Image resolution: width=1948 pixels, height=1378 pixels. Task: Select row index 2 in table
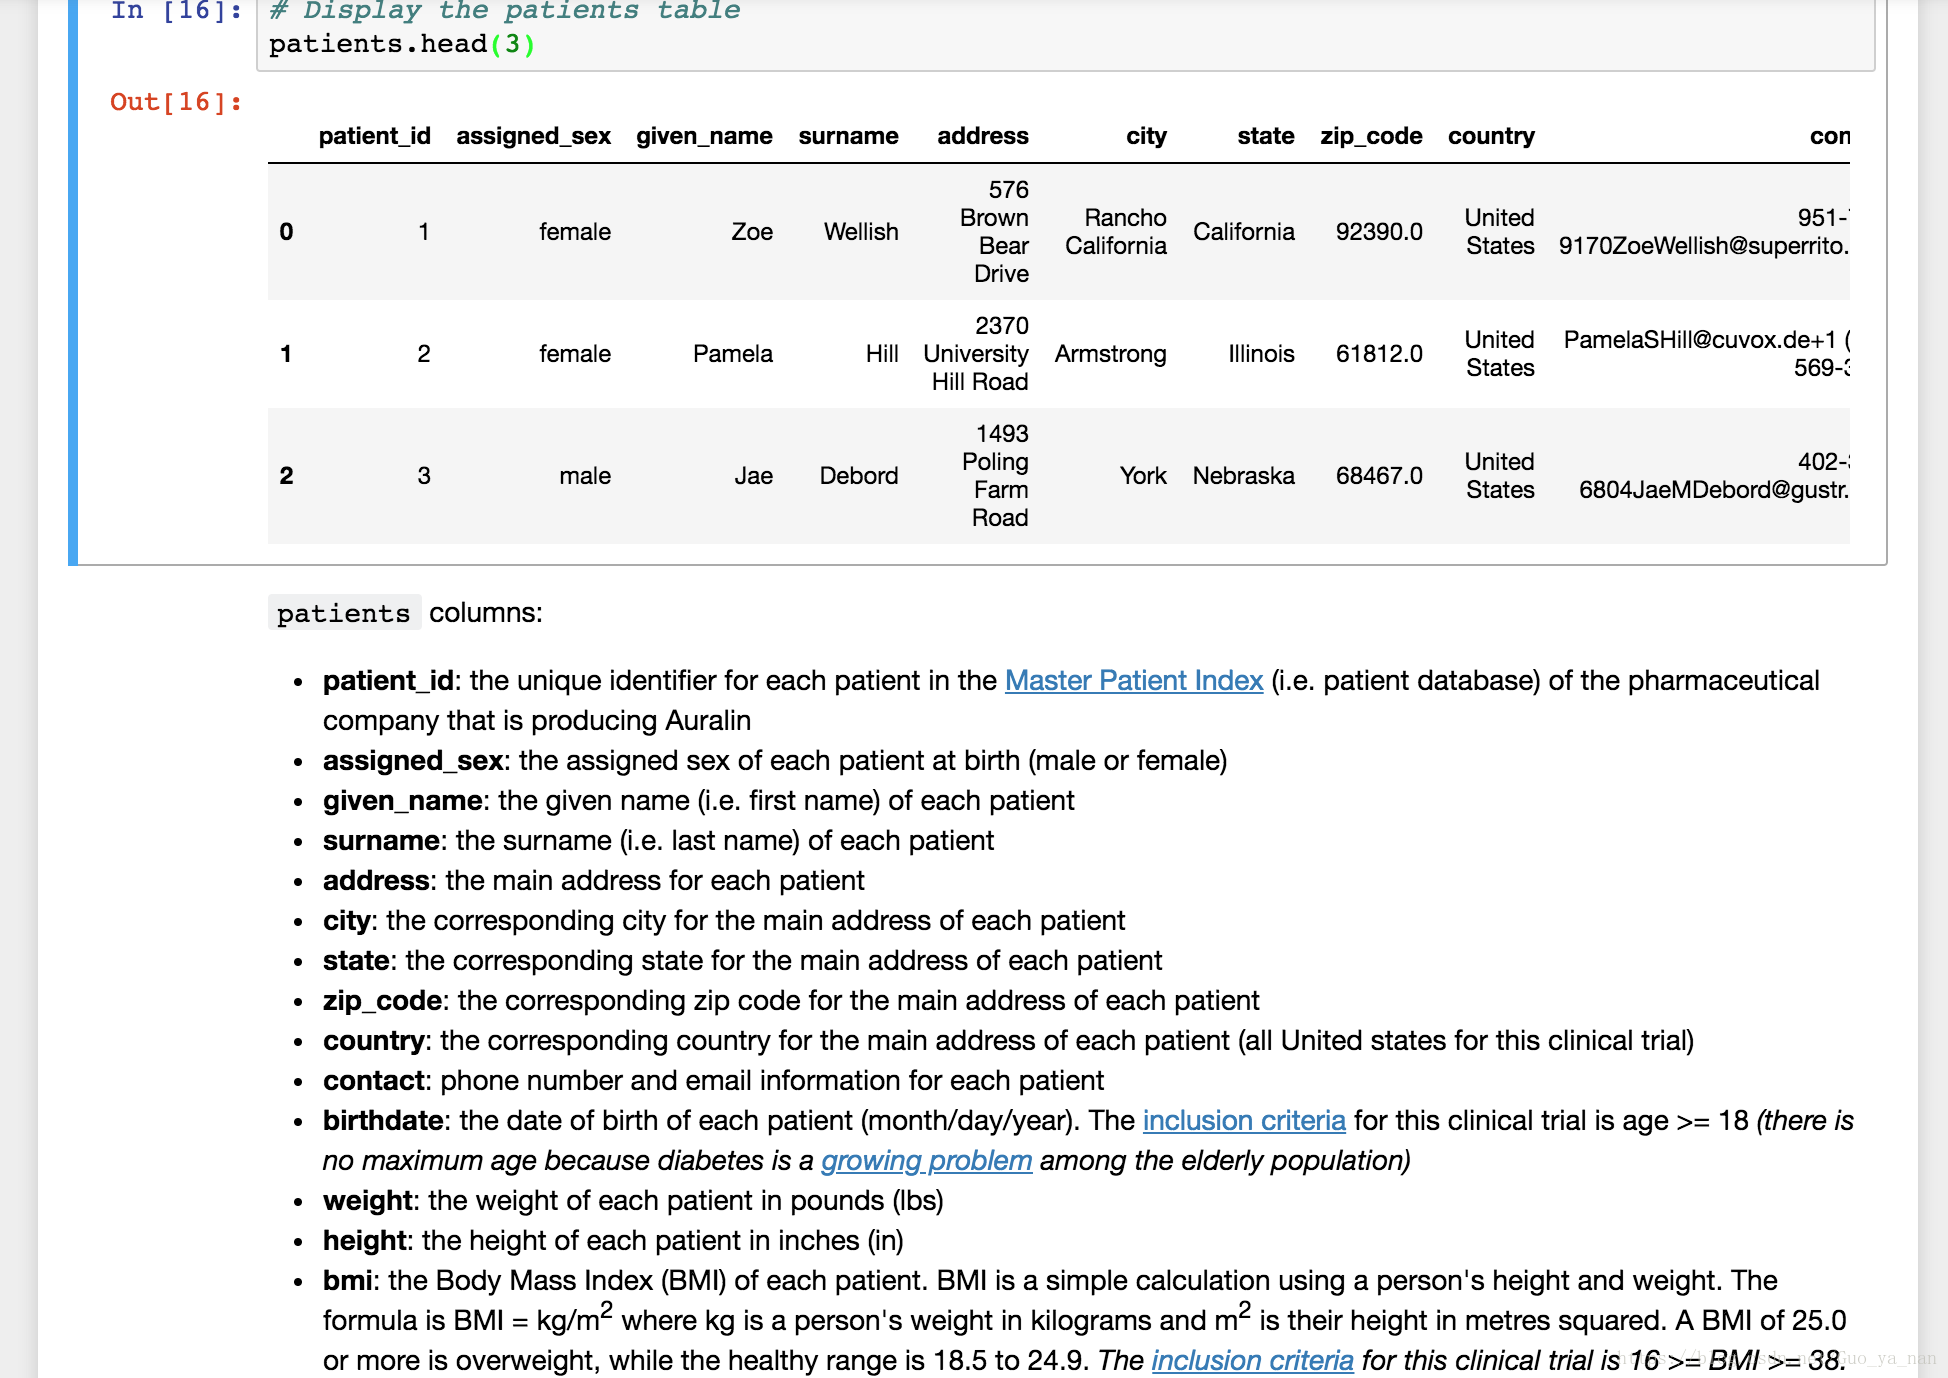click(286, 476)
